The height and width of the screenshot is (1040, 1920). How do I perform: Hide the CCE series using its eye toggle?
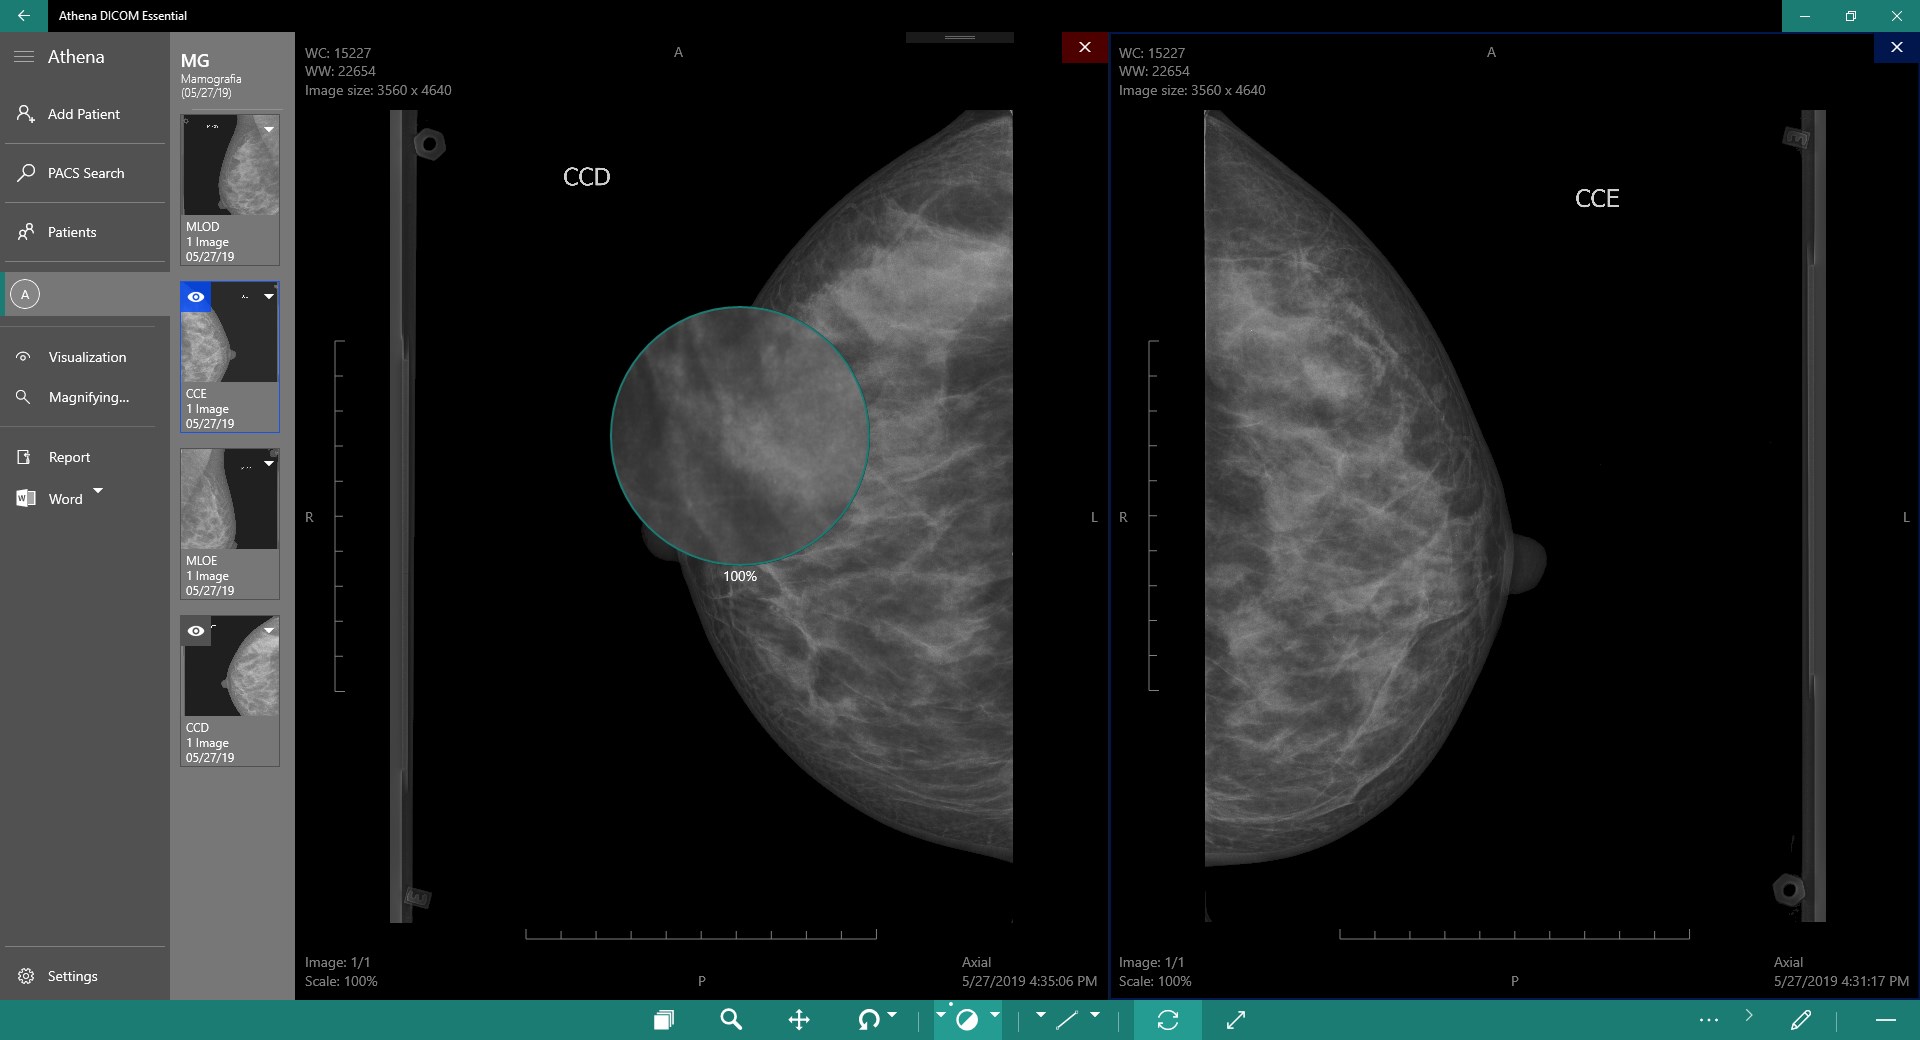coord(196,297)
